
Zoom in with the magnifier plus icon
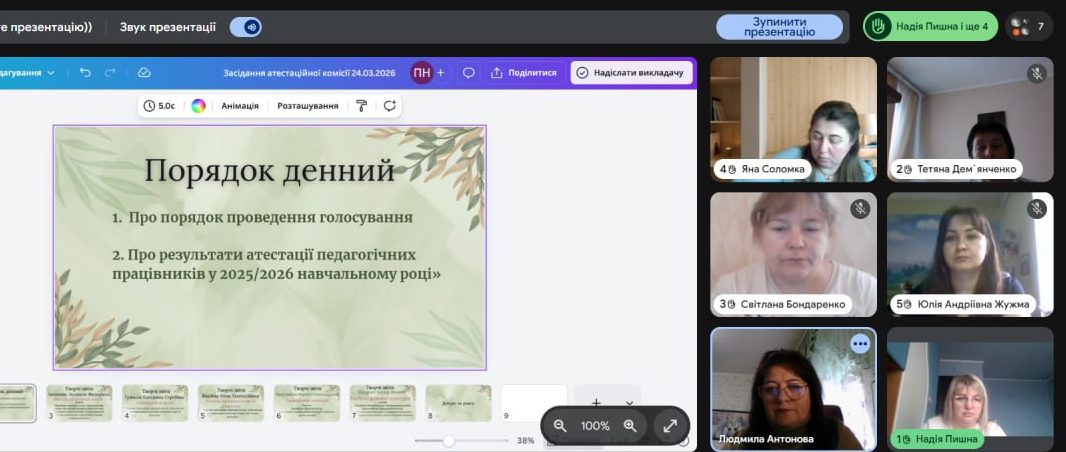pyautogui.click(x=630, y=426)
